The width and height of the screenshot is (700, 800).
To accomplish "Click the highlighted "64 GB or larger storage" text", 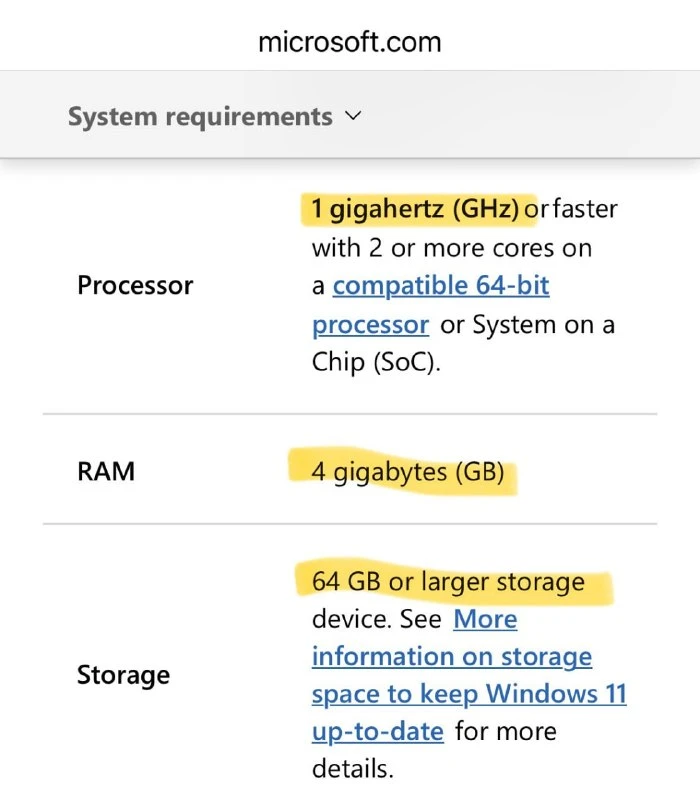I will click(x=448, y=582).
